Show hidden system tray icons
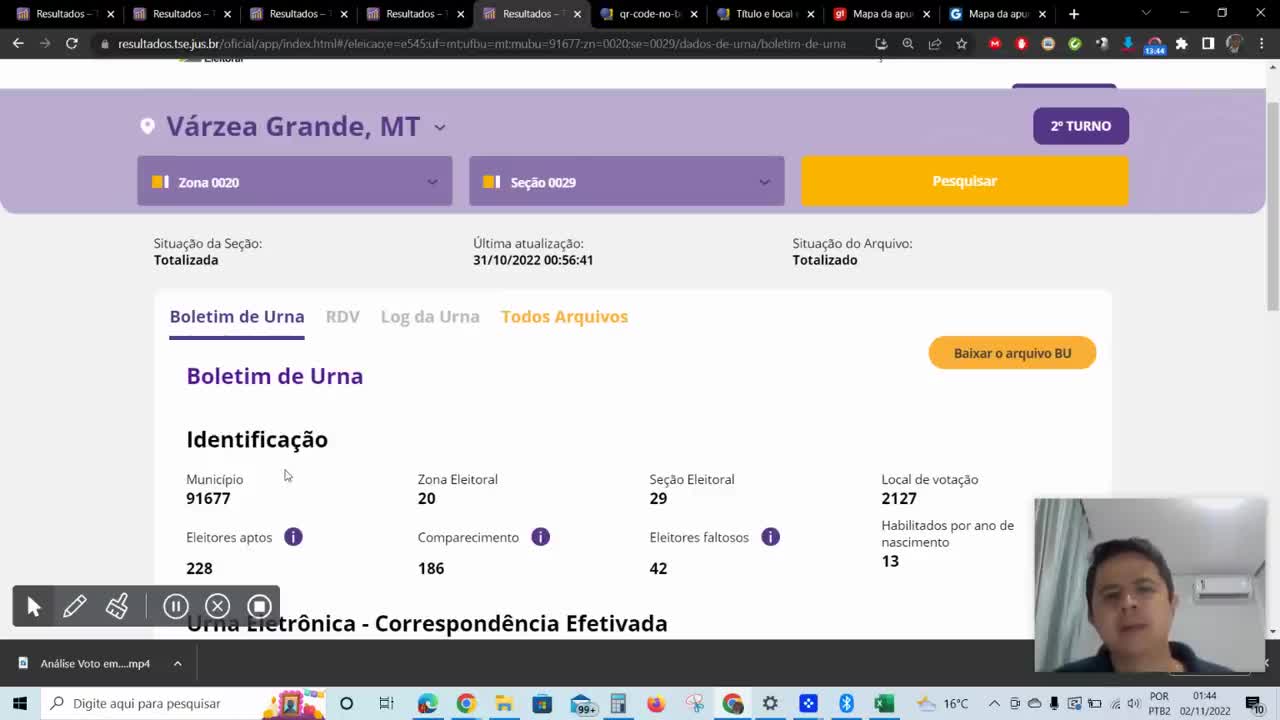This screenshot has height=720, width=1280. tap(996, 703)
